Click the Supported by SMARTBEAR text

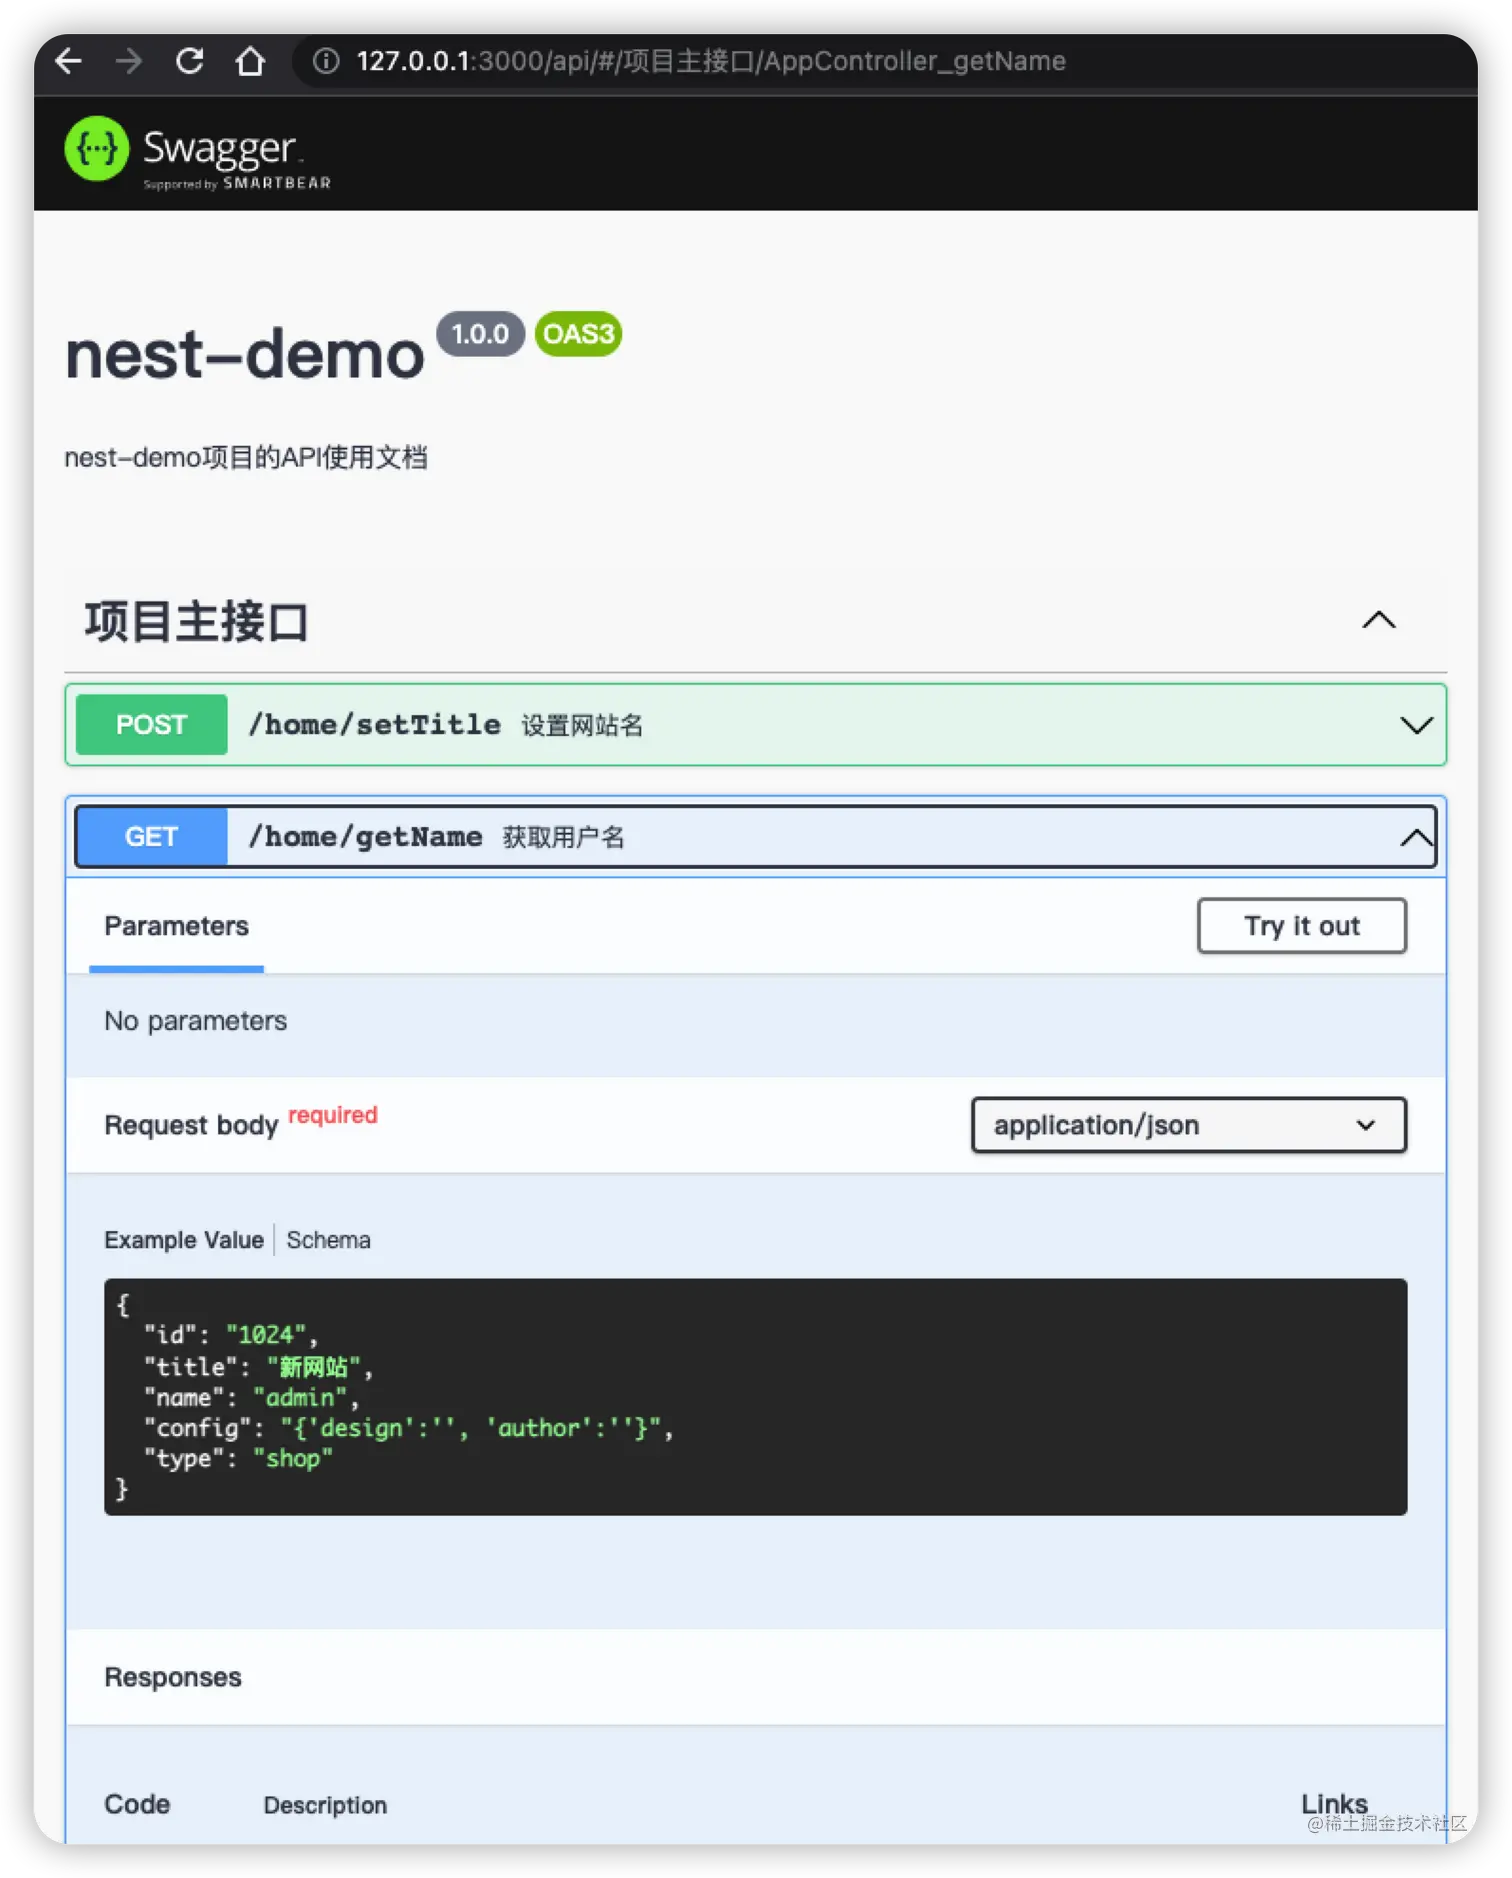(x=237, y=184)
